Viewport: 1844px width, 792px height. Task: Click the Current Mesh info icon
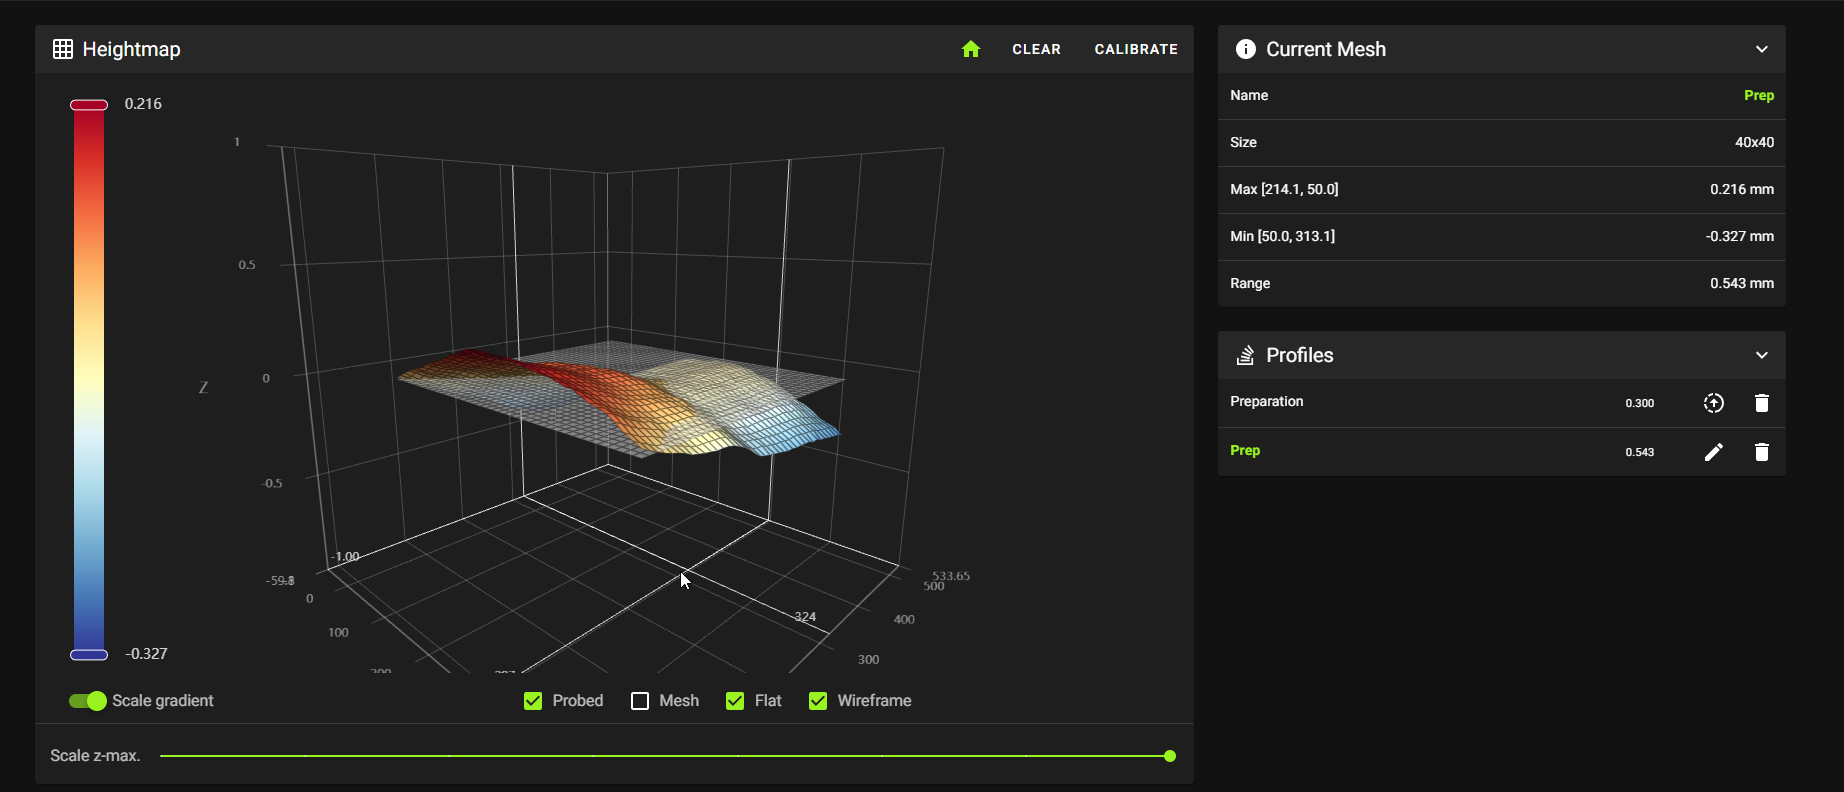1245,49
